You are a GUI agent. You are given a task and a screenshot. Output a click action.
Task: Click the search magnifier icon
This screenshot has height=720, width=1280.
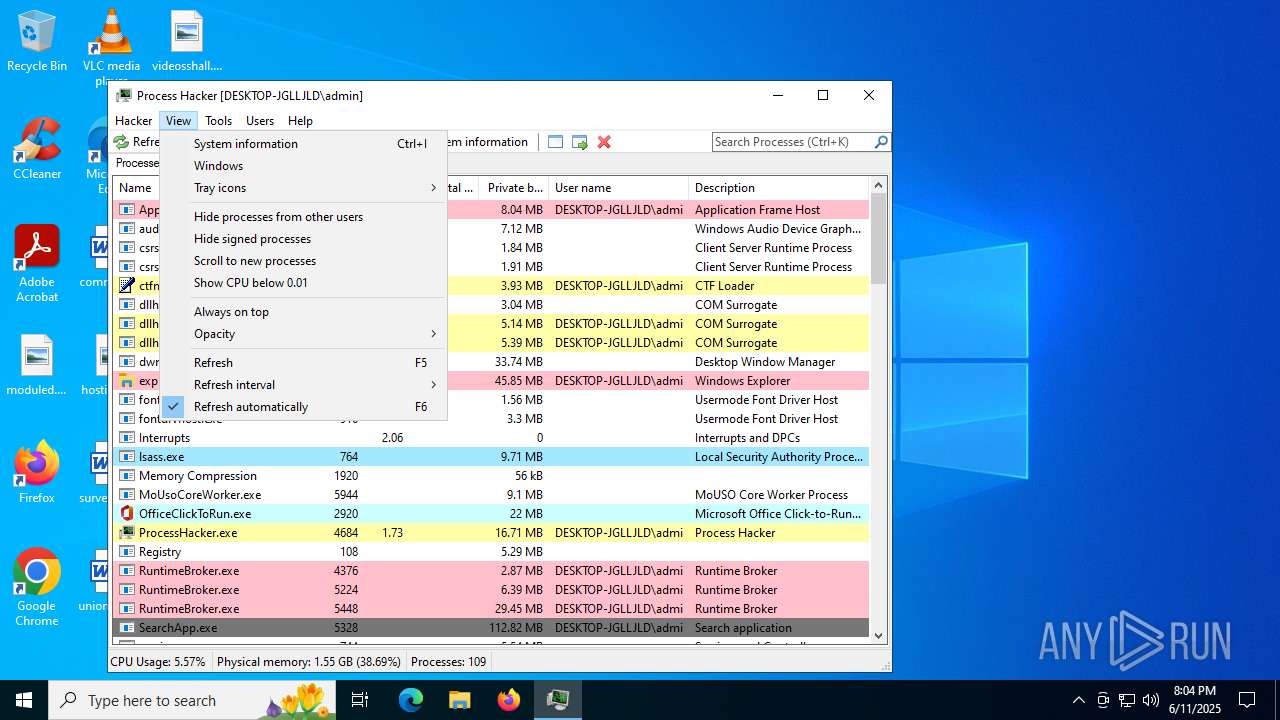[881, 142]
